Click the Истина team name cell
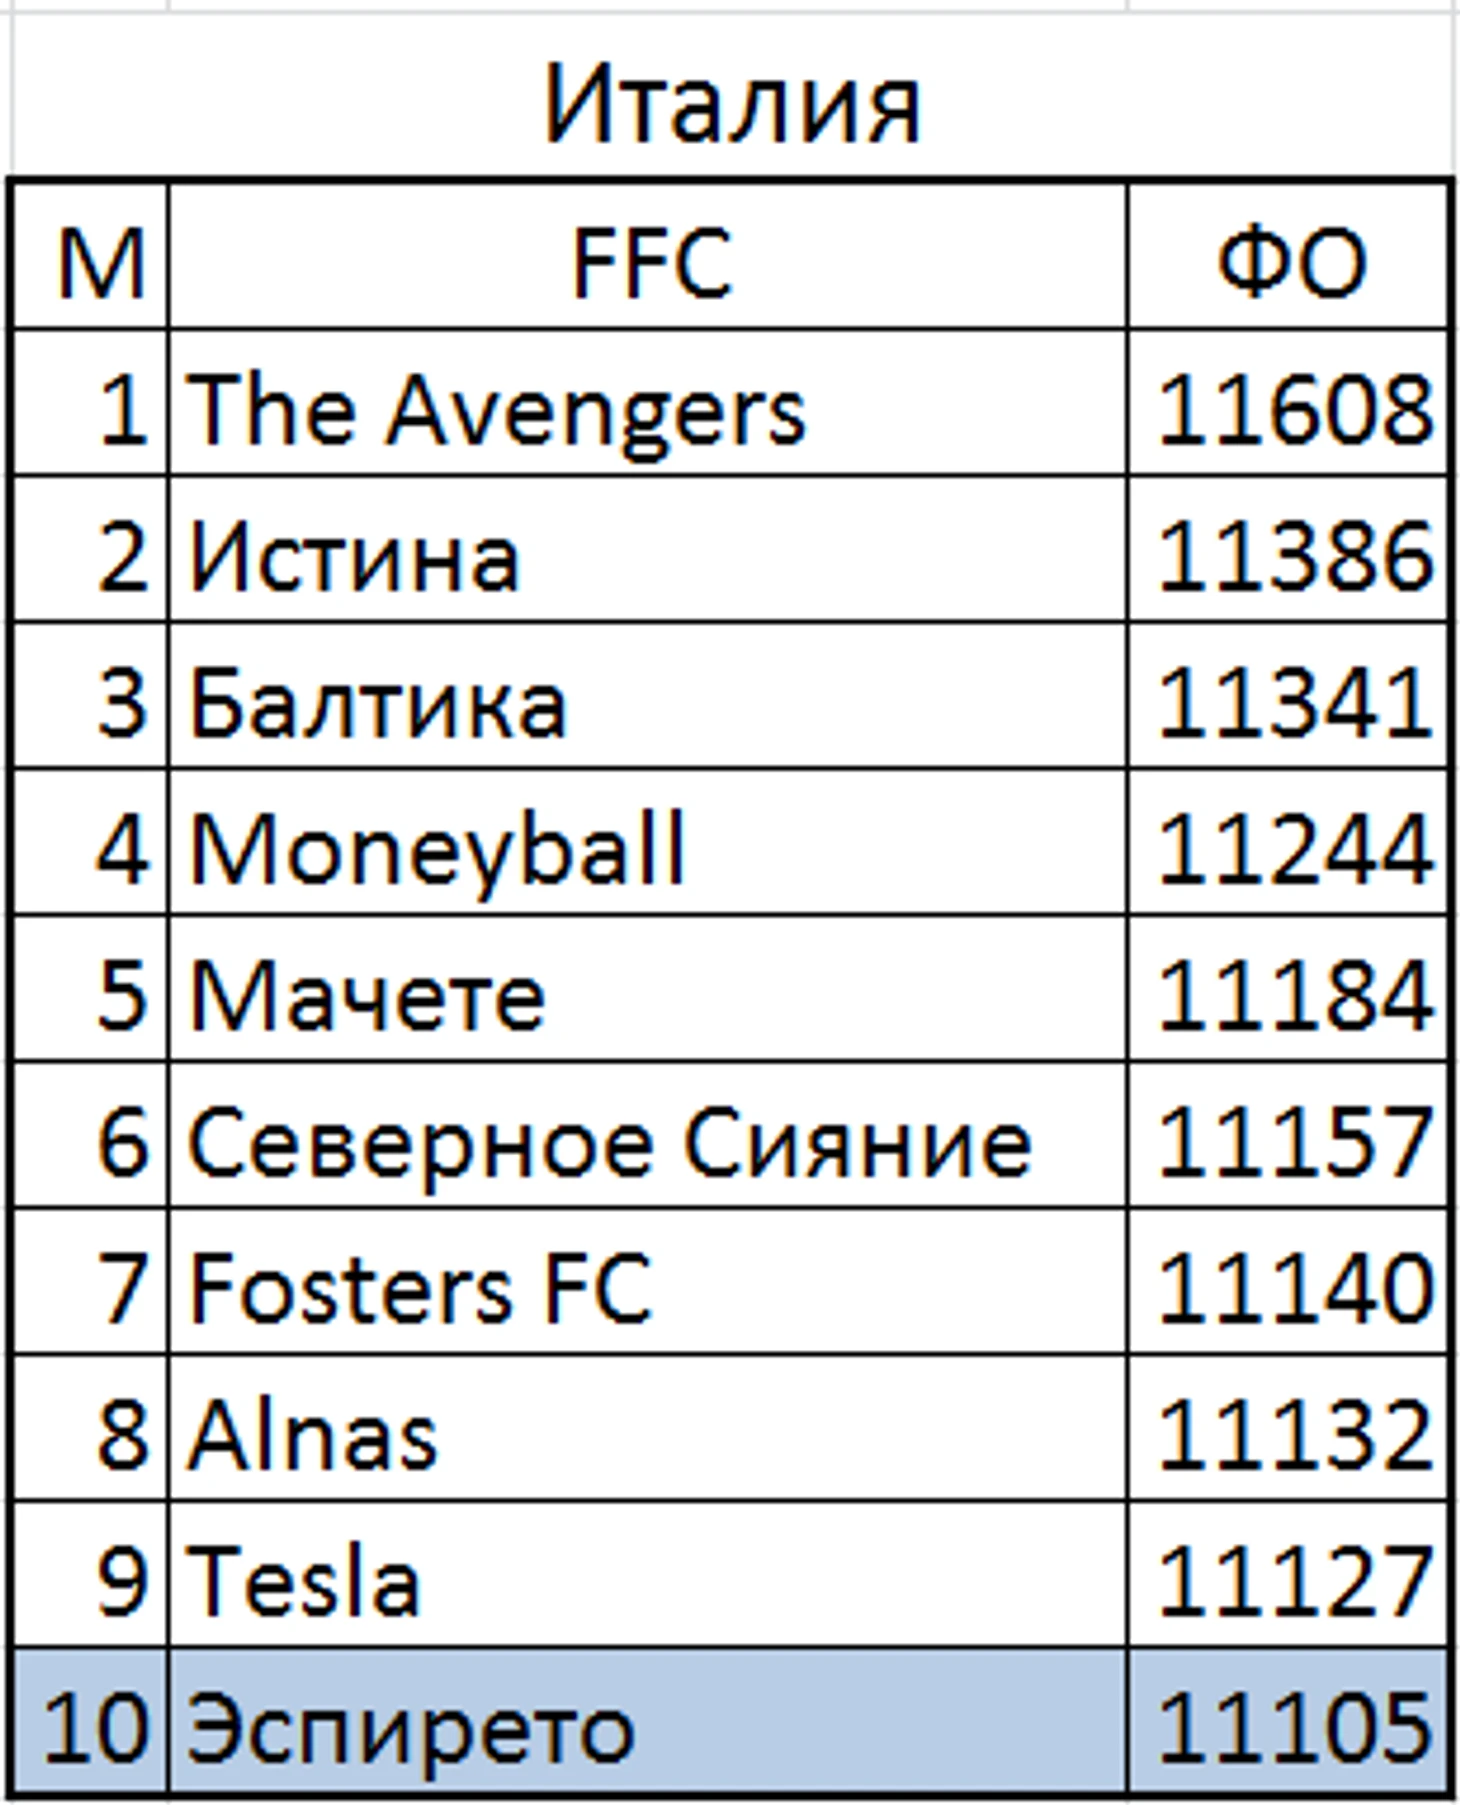The height and width of the screenshot is (1805, 1460). click(648, 549)
